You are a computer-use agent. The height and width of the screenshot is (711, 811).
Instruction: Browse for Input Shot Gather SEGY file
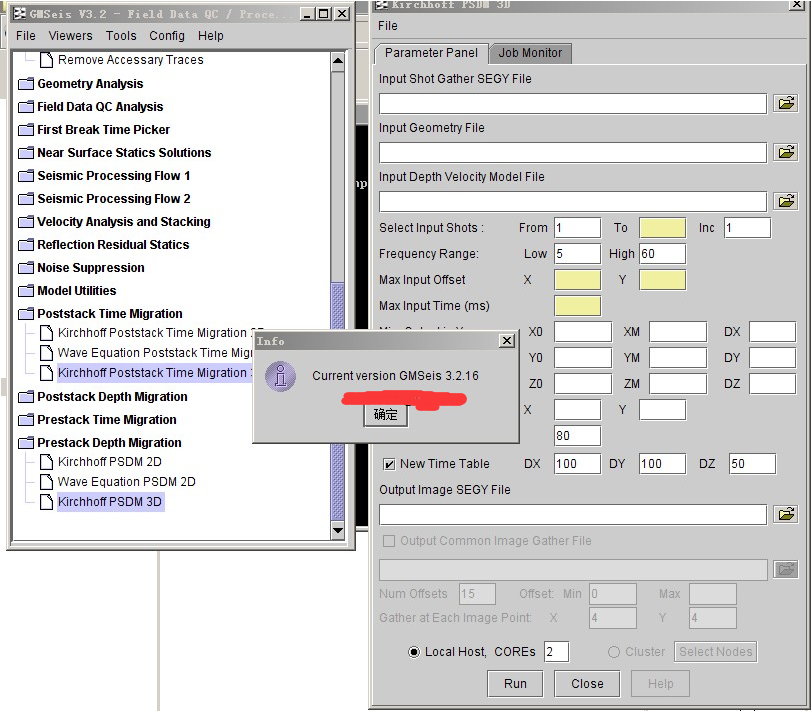point(786,103)
